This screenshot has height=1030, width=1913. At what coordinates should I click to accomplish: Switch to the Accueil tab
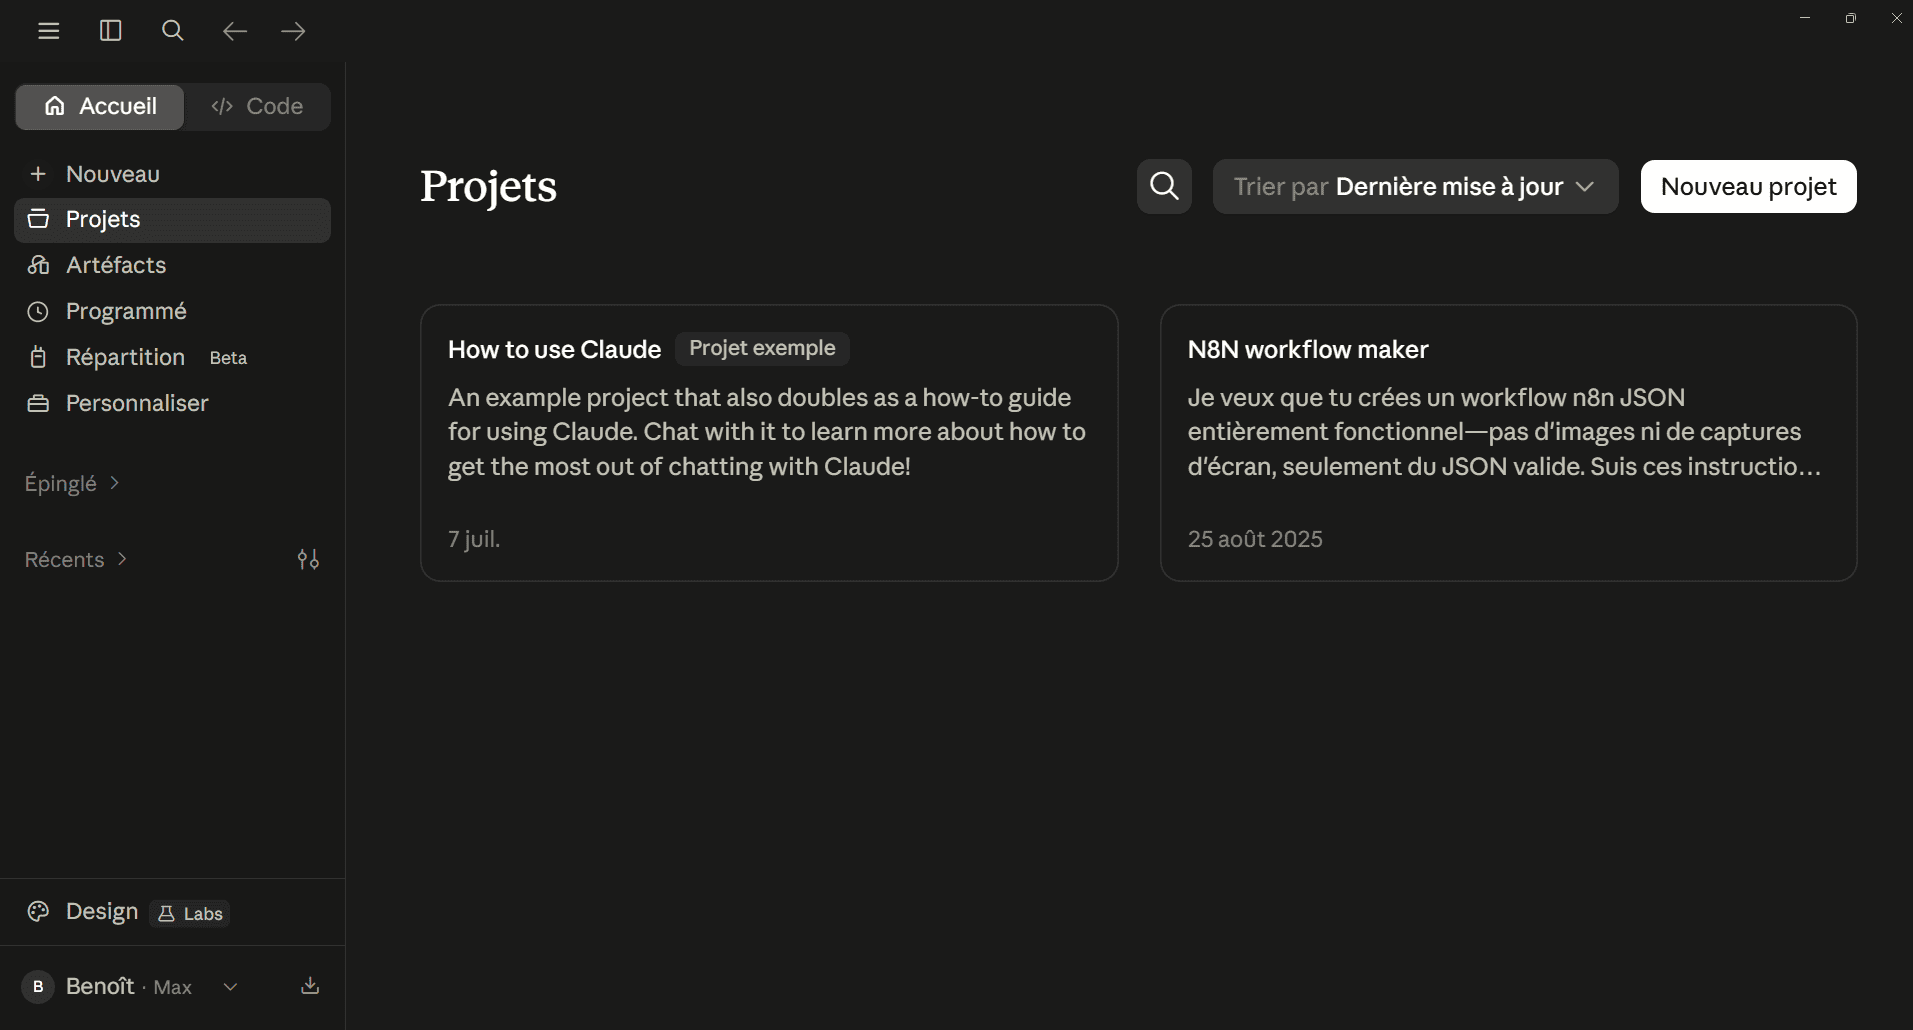[100, 106]
